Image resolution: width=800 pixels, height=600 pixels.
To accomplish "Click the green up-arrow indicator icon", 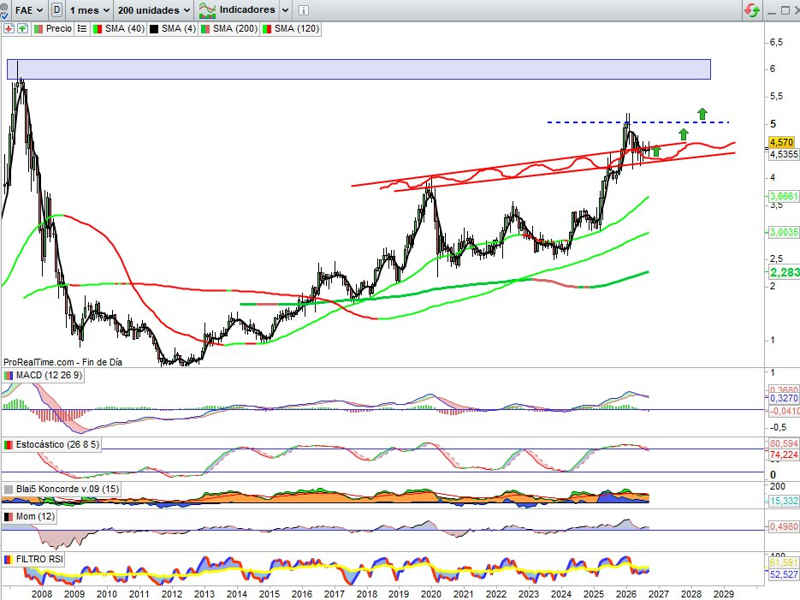I will click(x=22, y=29).
